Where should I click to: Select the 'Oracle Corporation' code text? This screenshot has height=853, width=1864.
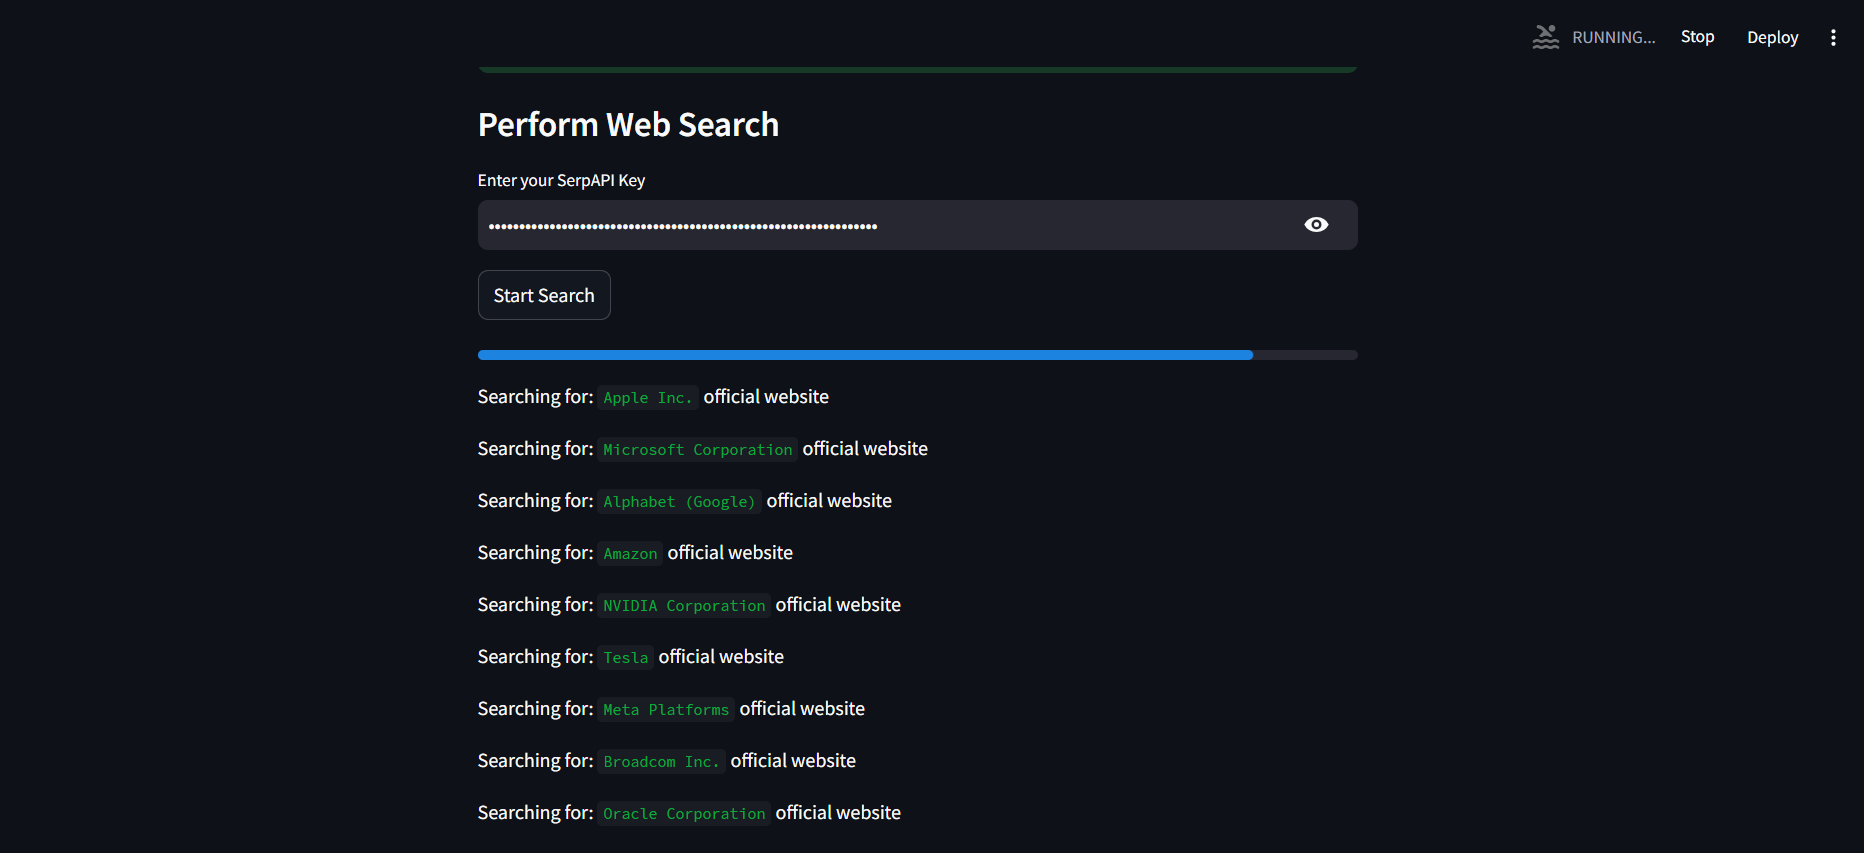pyautogui.click(x=684, y=814)
